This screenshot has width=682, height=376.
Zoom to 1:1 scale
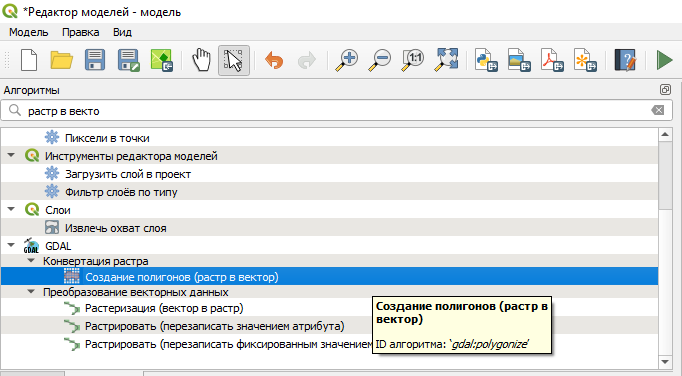[x=412, y=60]
